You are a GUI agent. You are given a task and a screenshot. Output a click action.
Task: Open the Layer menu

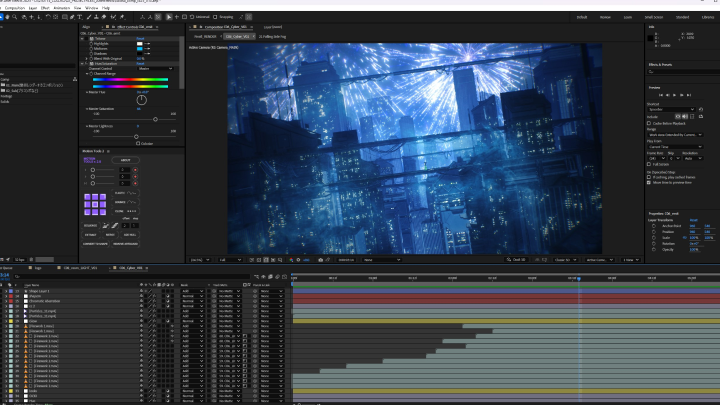[33, 8]
